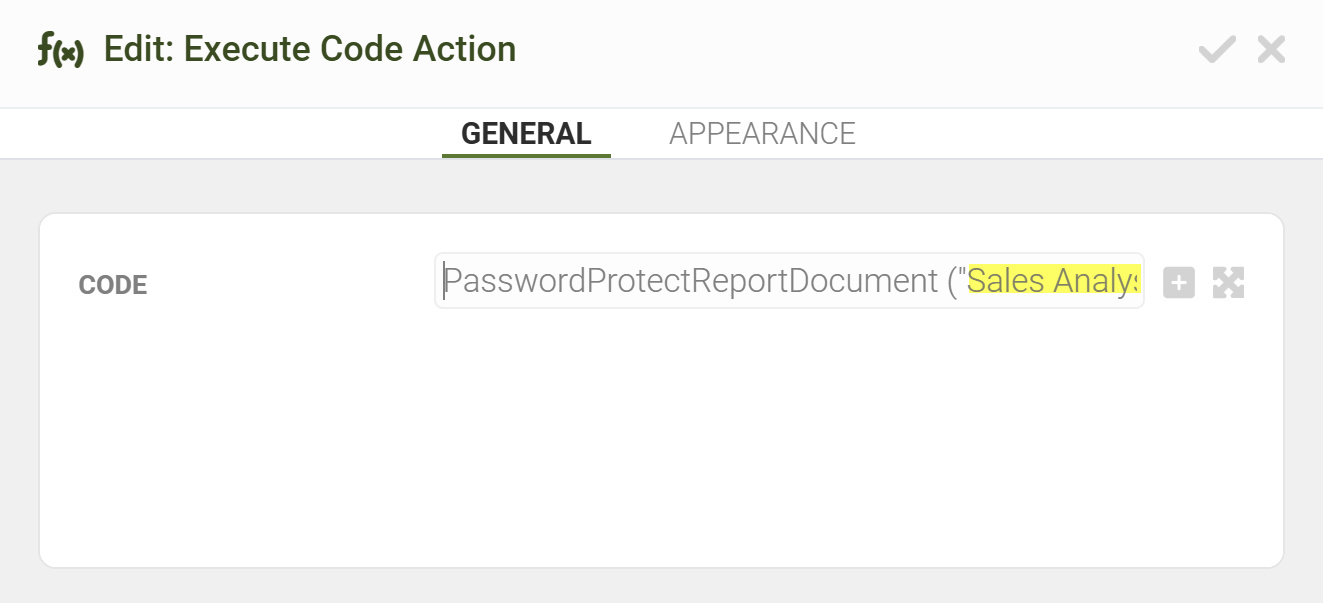Screen dimensions: 1323x603
Task: Click blank header area beside the title
Action: (850, 50)
